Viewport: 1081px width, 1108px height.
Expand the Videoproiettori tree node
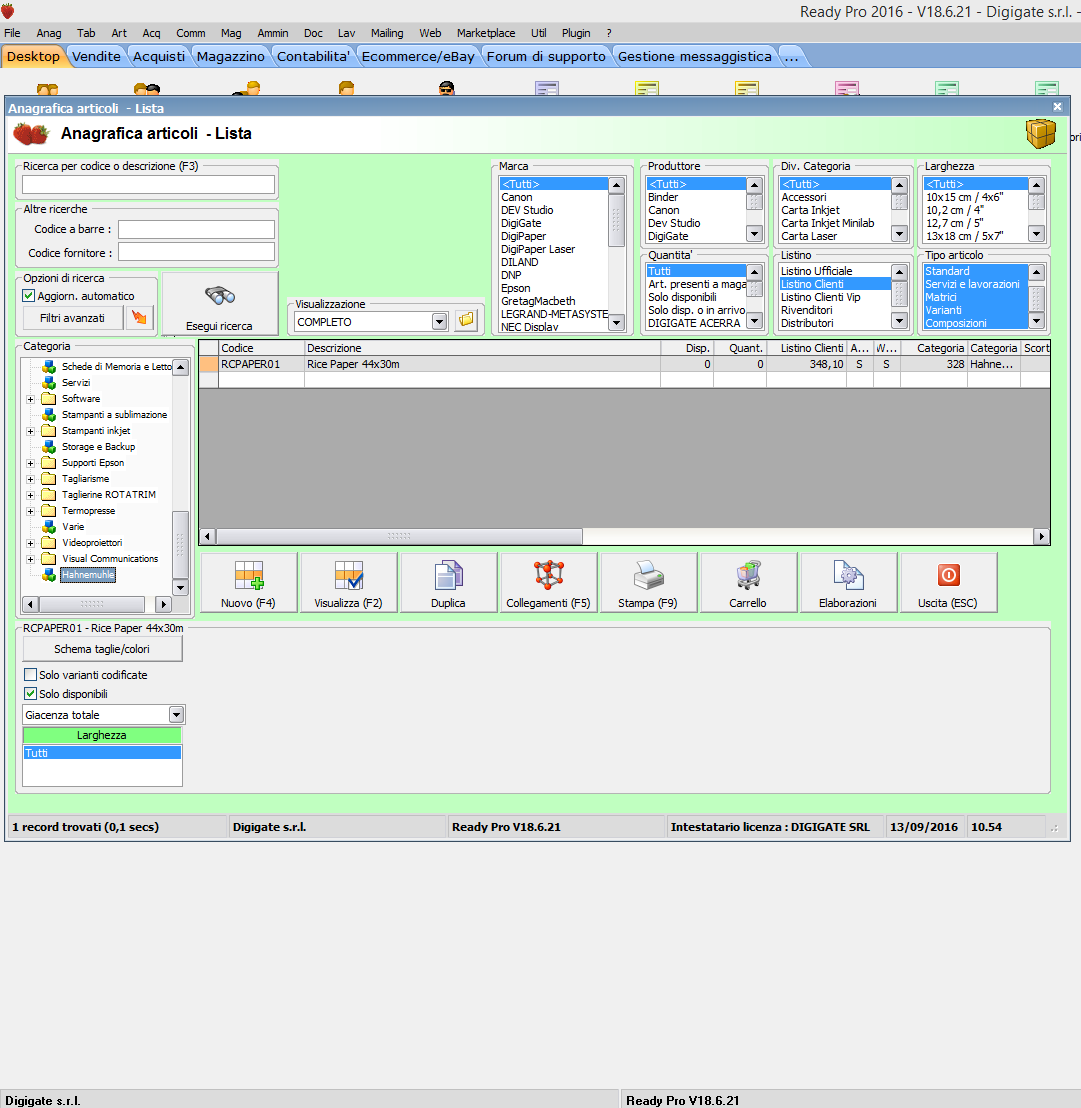[x=30, y=543]
